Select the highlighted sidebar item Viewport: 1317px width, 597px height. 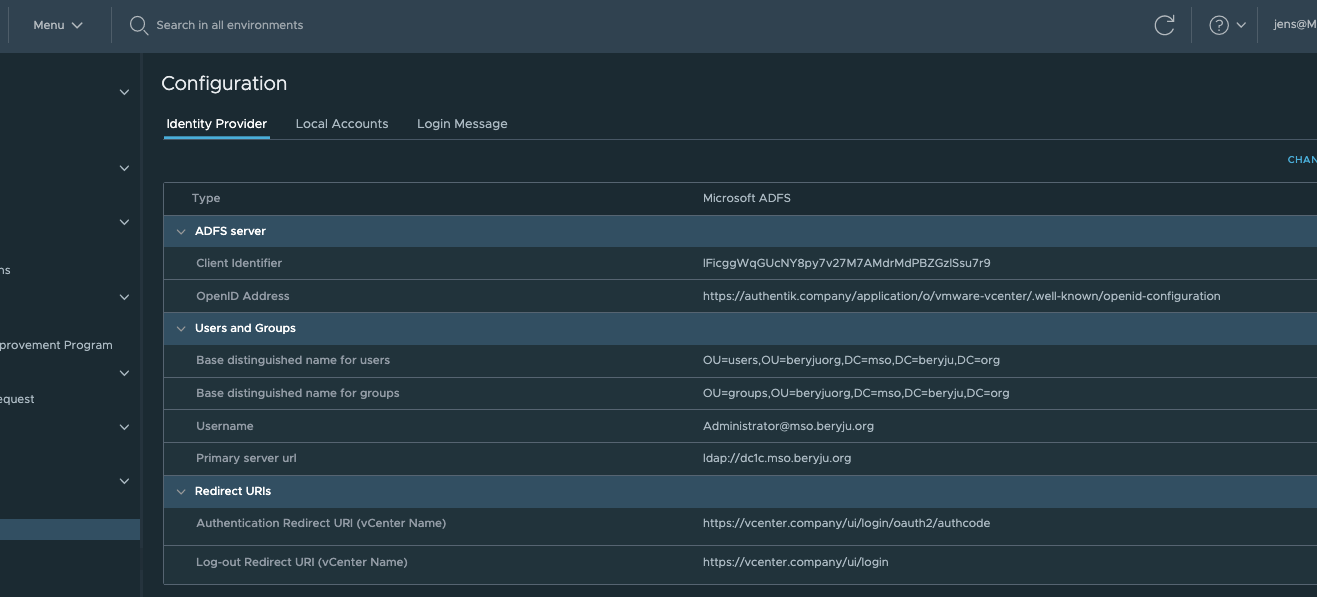[69, 530]
